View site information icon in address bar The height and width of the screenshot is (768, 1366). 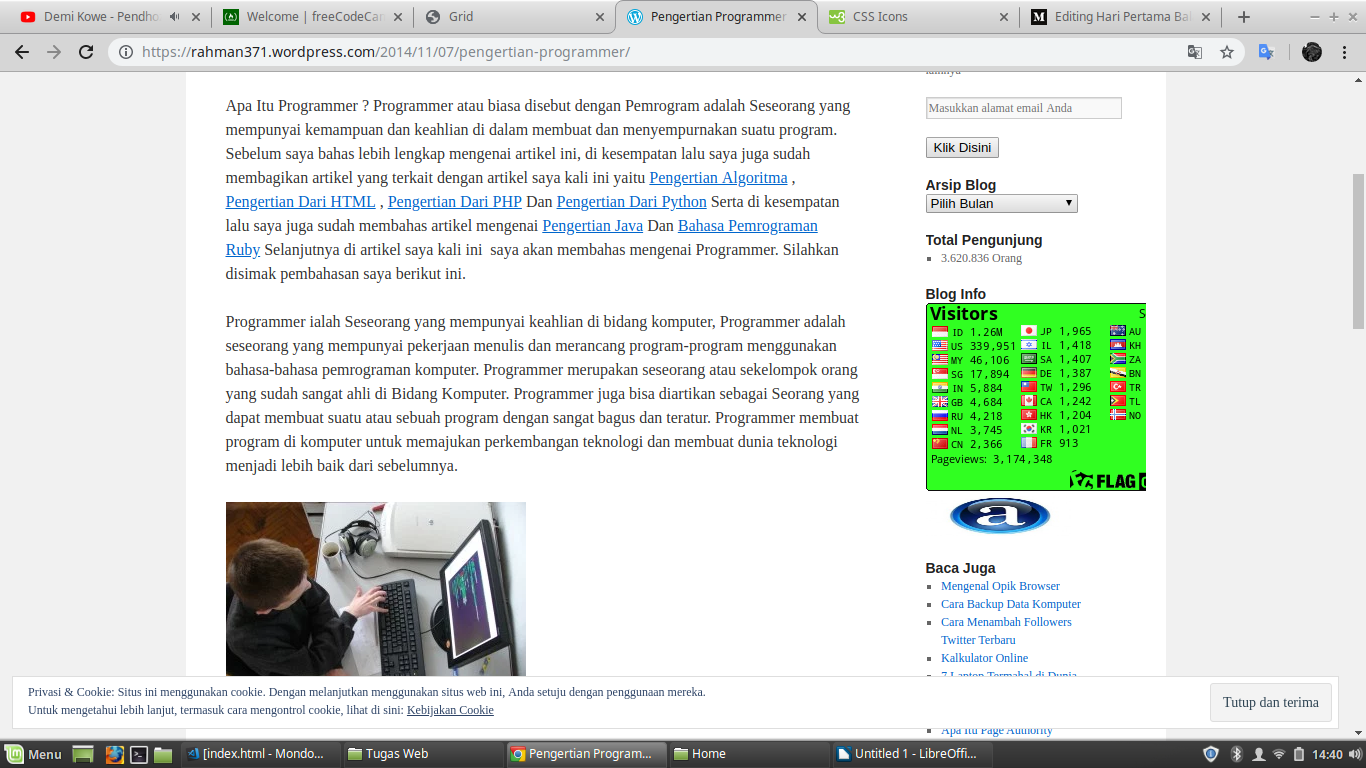coord(126,52)
